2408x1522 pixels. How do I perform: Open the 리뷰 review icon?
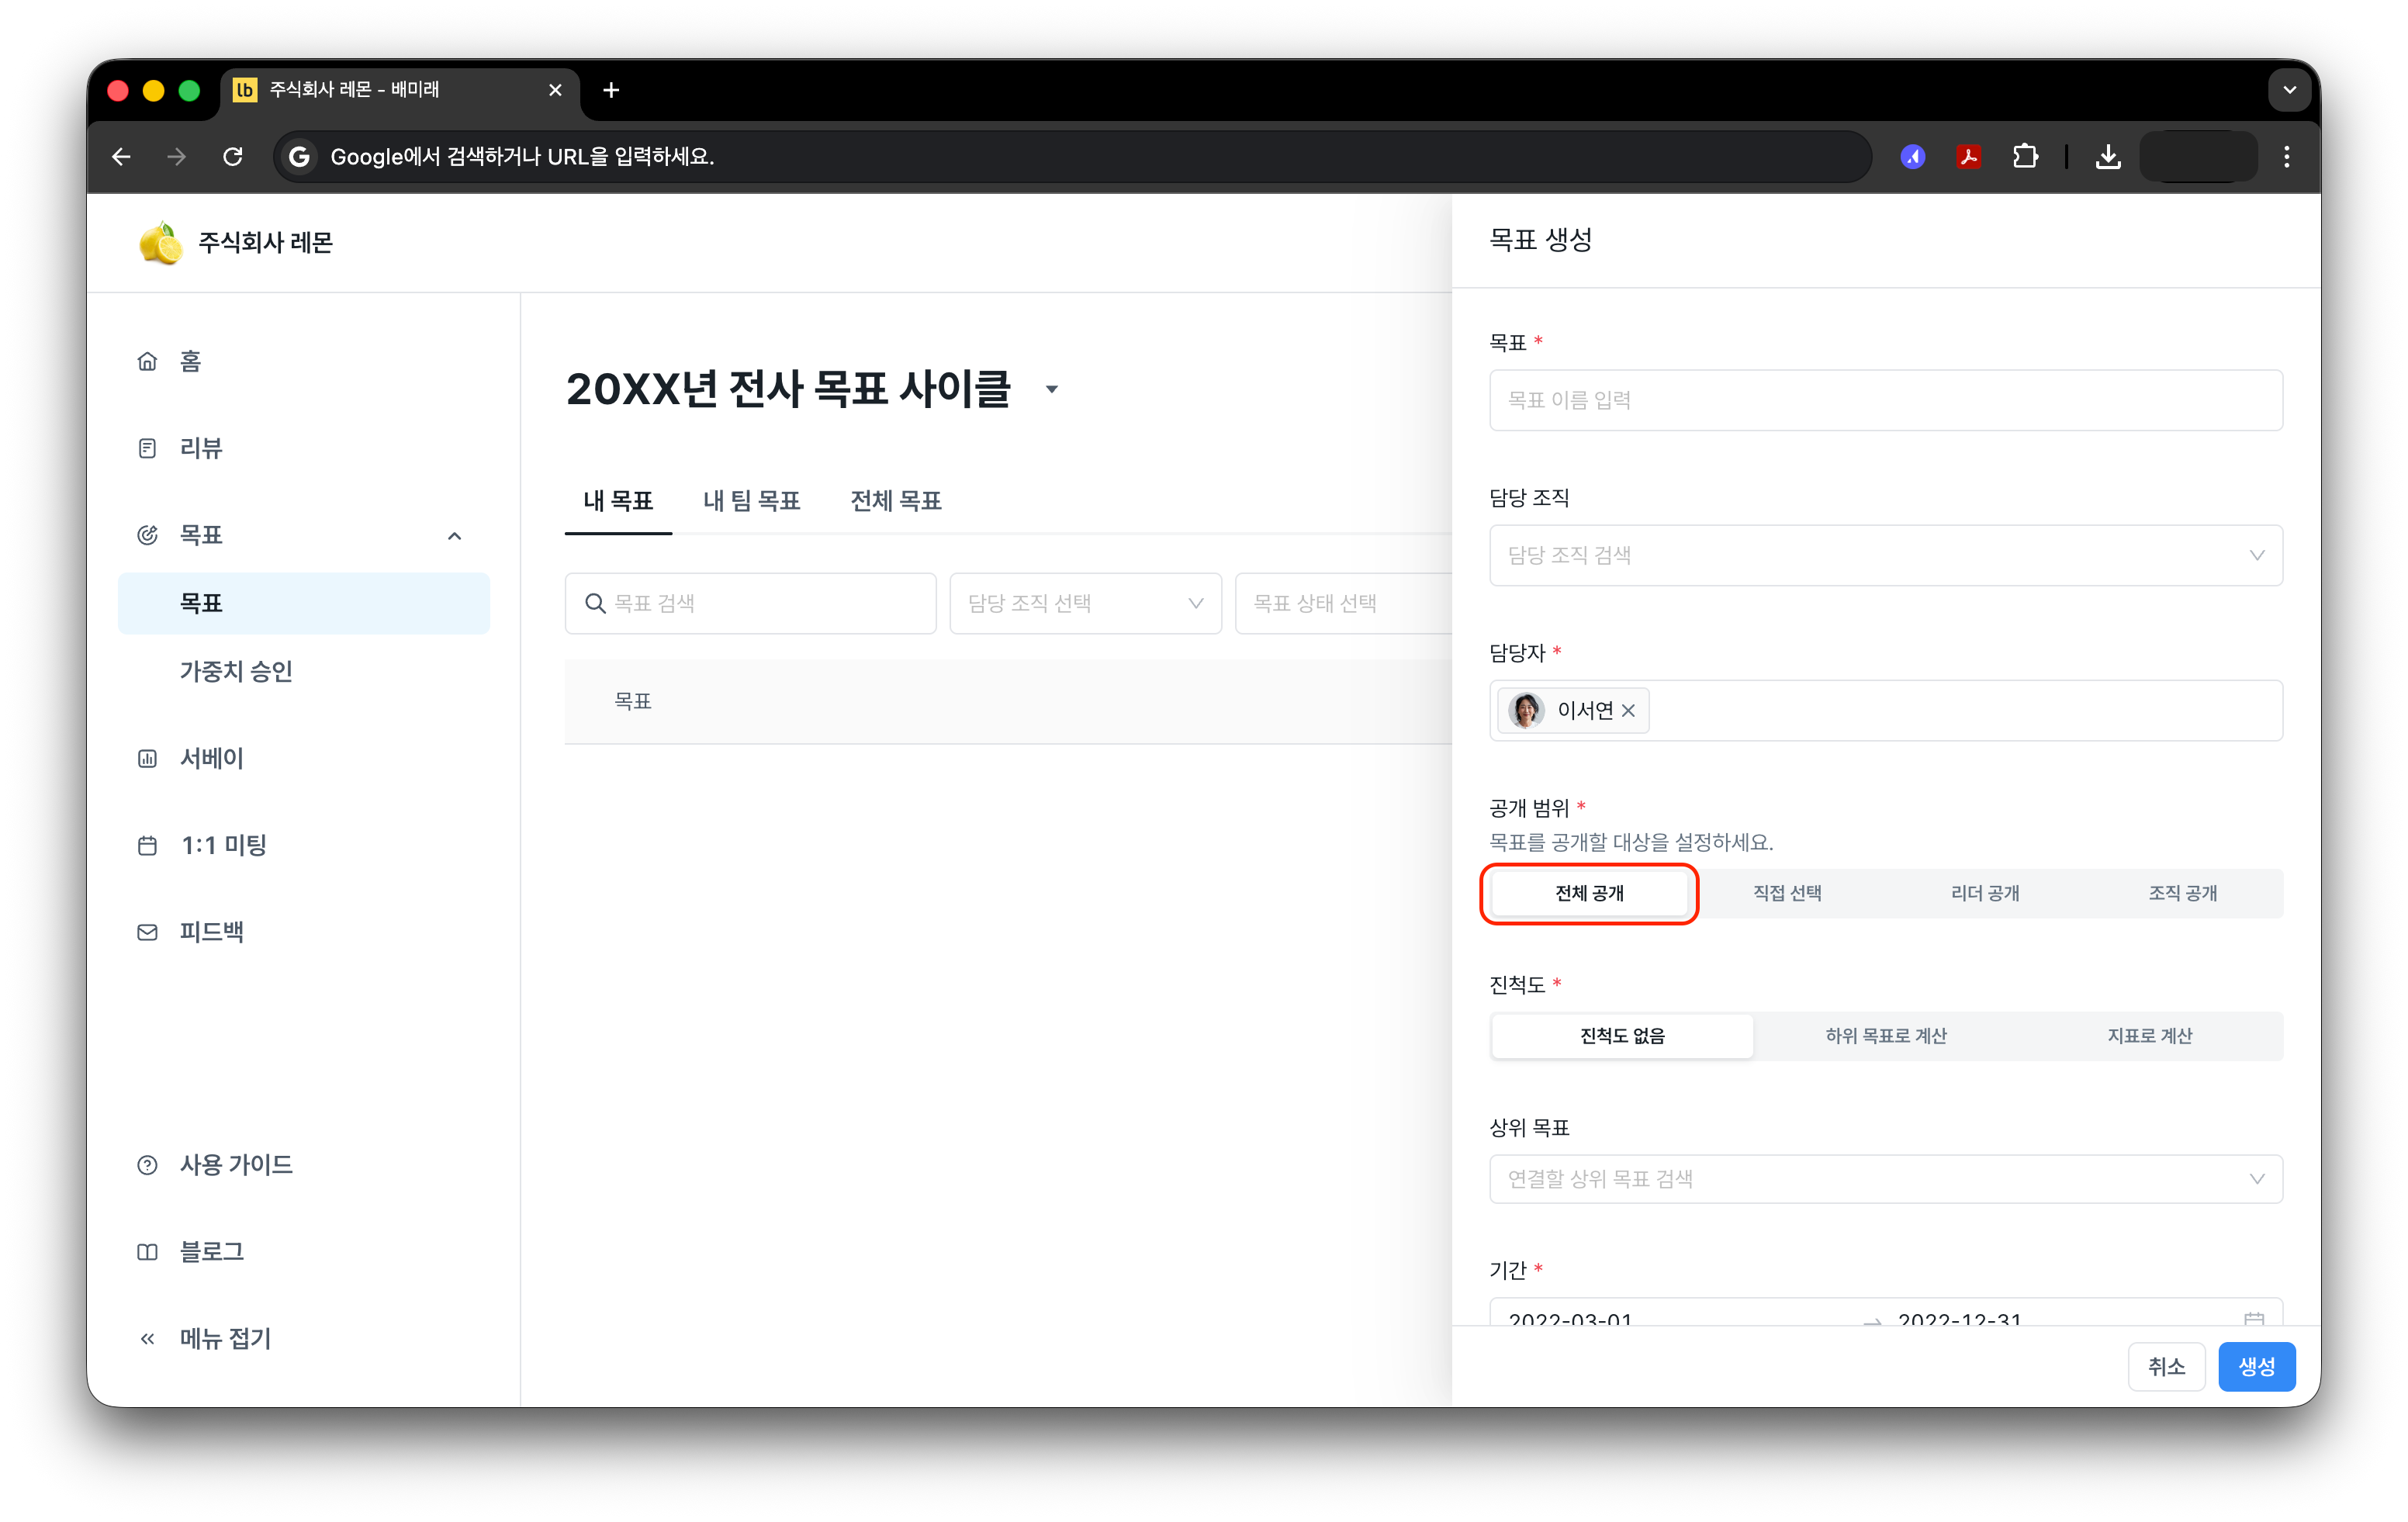coord(147,448)
